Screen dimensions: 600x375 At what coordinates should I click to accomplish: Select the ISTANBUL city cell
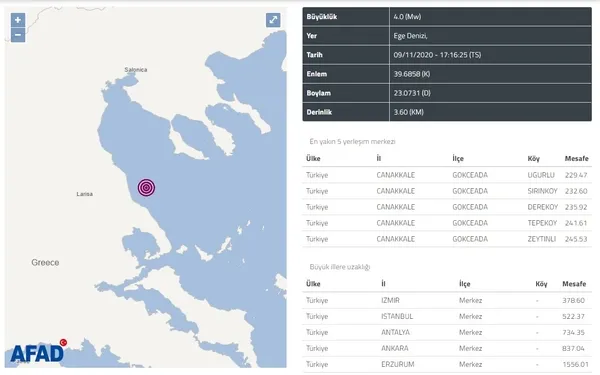397,317
